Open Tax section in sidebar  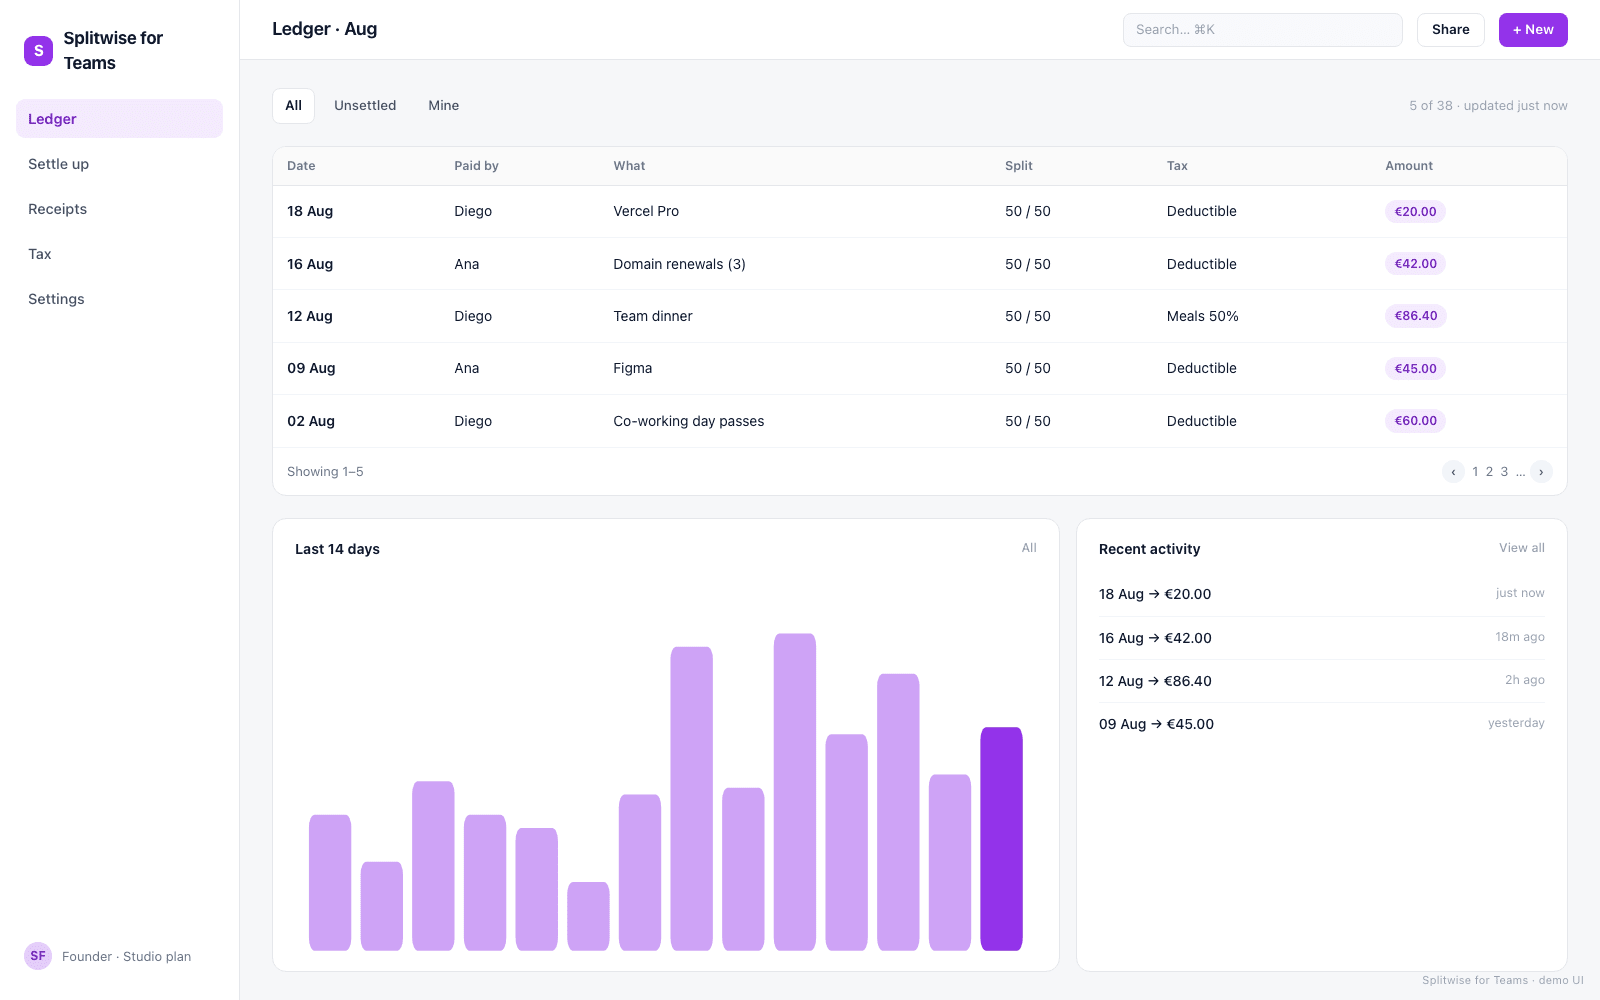coord(119,254)
